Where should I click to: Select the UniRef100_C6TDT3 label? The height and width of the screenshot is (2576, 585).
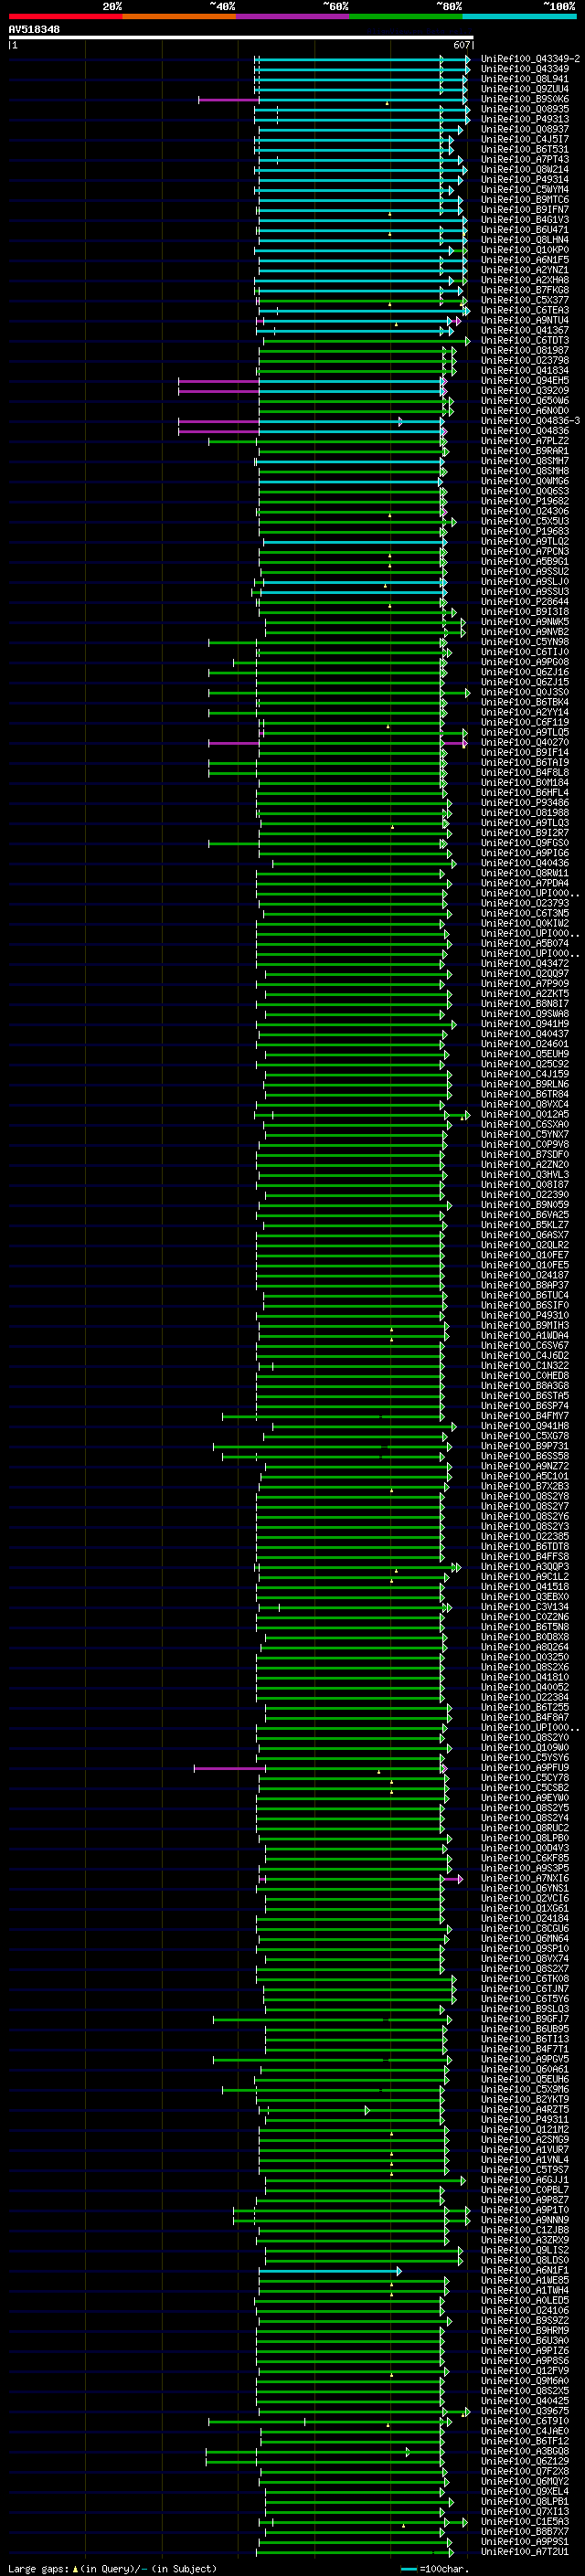pyautogui.click(x=524, y=340)
